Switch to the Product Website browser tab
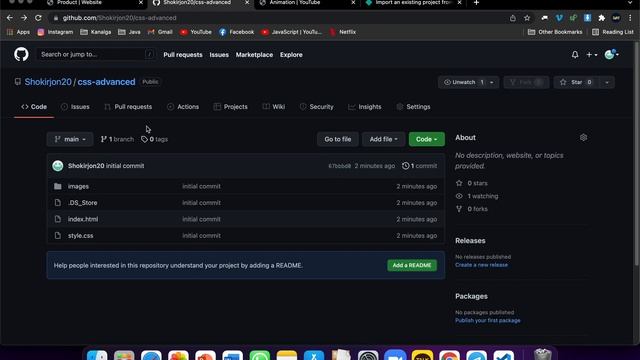Viewport: 640px width, 360px height. [94, 3]
